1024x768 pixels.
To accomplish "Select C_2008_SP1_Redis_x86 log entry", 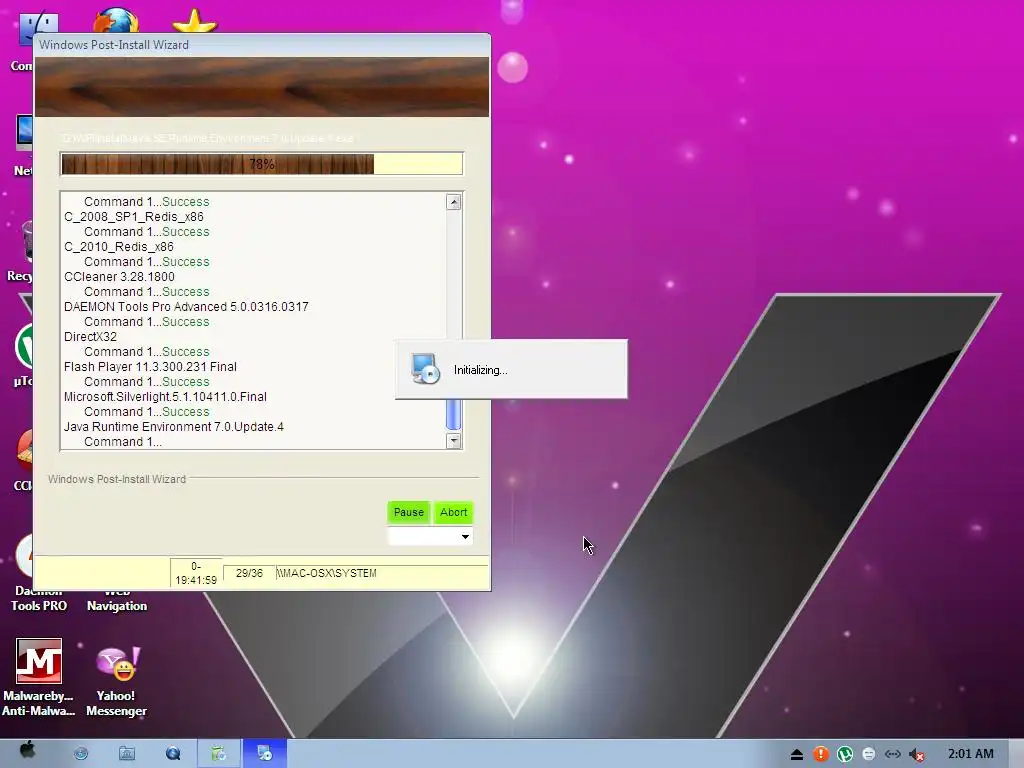I will pyautogui.click(x=134, y=217).
